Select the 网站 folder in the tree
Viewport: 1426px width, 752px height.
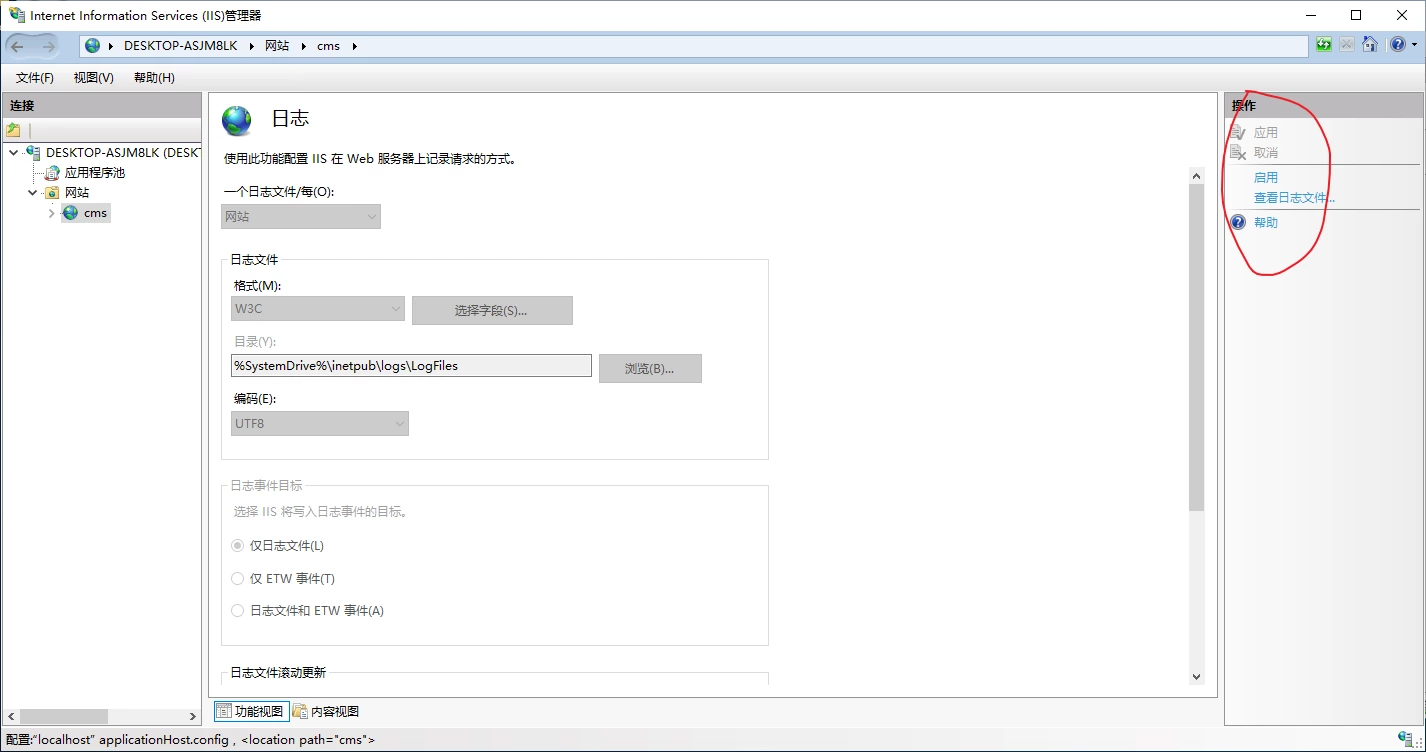pyautogui.click(x=77, y=193)
